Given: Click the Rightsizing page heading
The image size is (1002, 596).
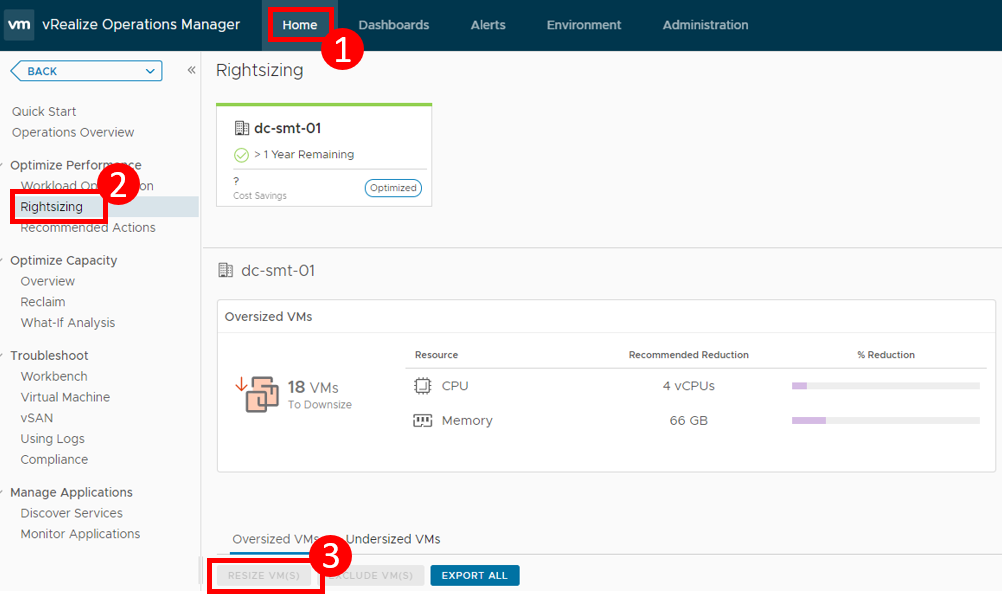Looking at the screenshot, I should pyautogui.click(x=259, y=70).
